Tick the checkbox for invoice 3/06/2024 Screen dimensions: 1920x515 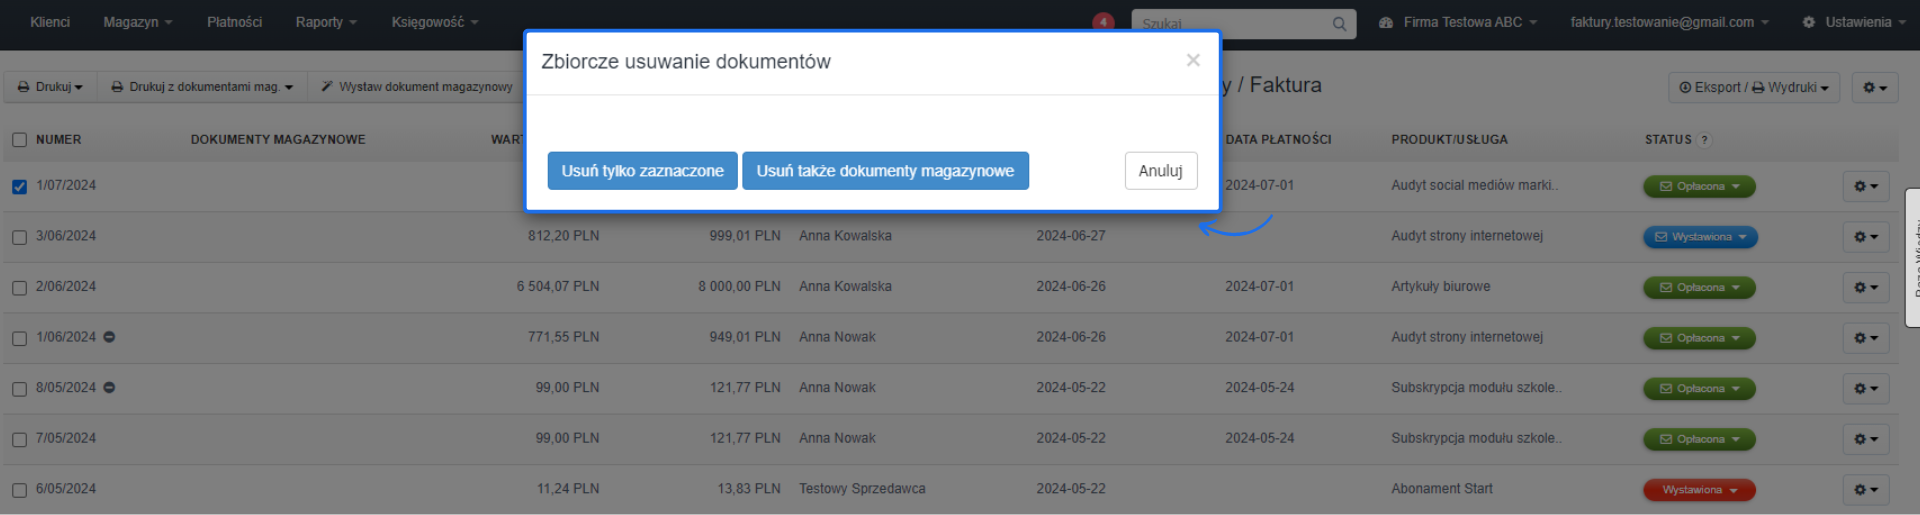point(19,237)
